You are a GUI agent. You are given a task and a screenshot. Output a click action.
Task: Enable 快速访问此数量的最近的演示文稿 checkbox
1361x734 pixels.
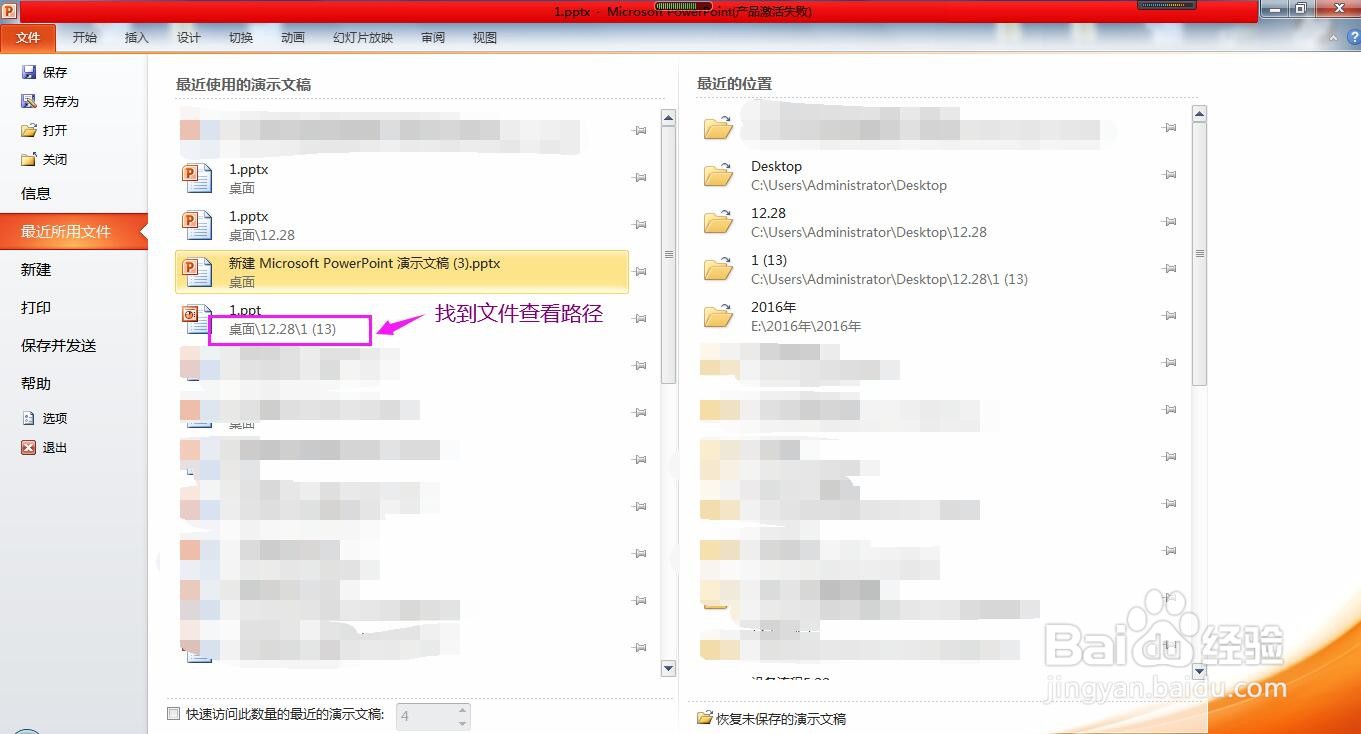pyautogui.click(x=173, y=714)
